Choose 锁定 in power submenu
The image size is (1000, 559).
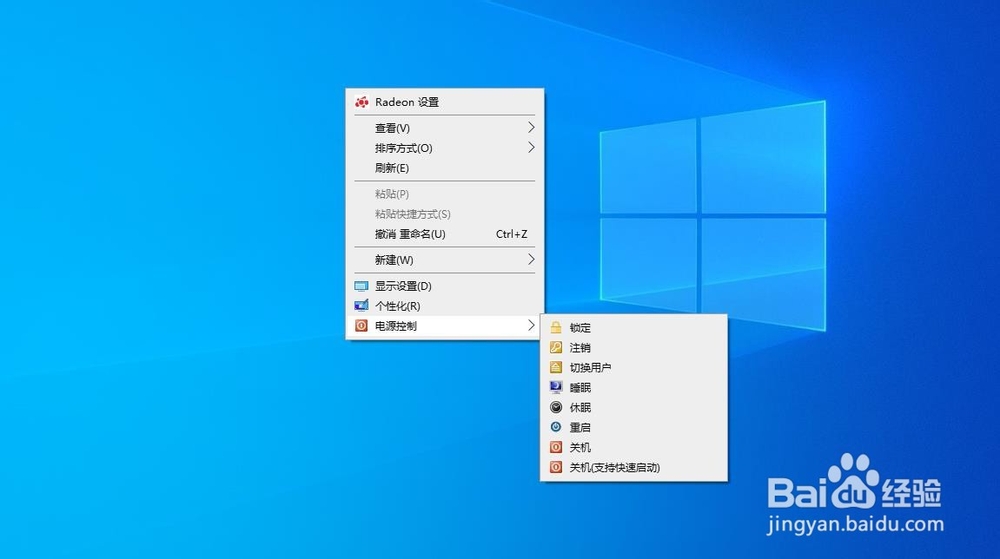click(633, 328)
